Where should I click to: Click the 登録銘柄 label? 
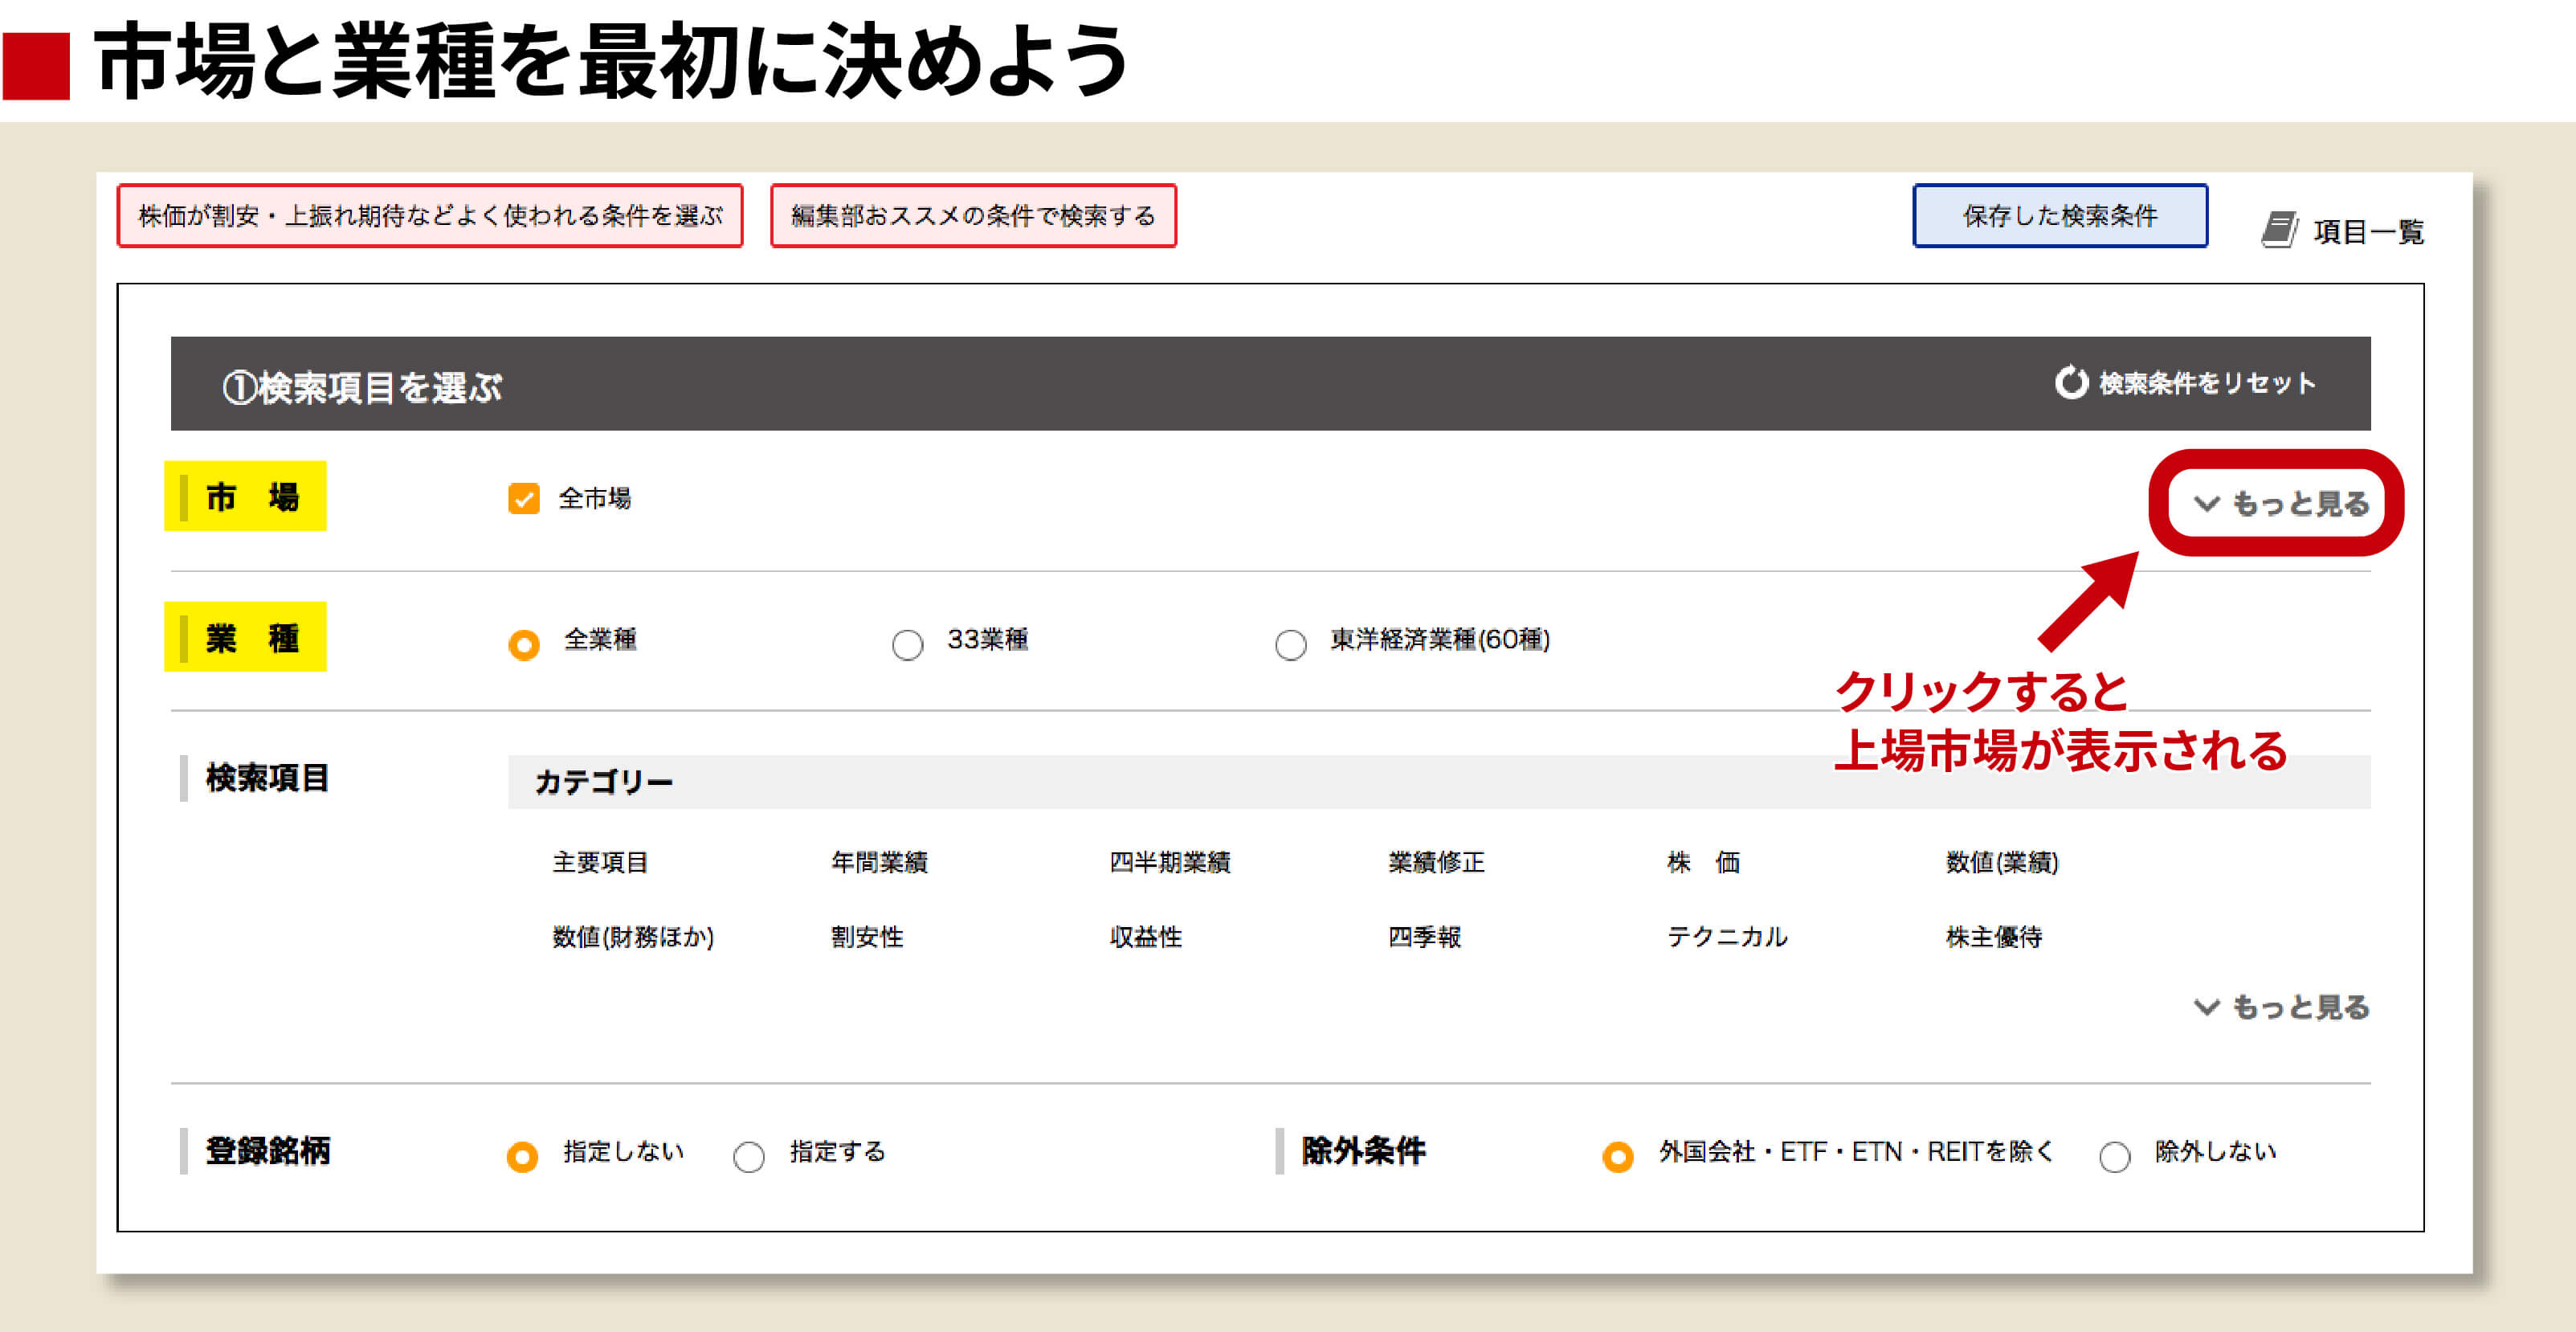[x=267, y=1151]
